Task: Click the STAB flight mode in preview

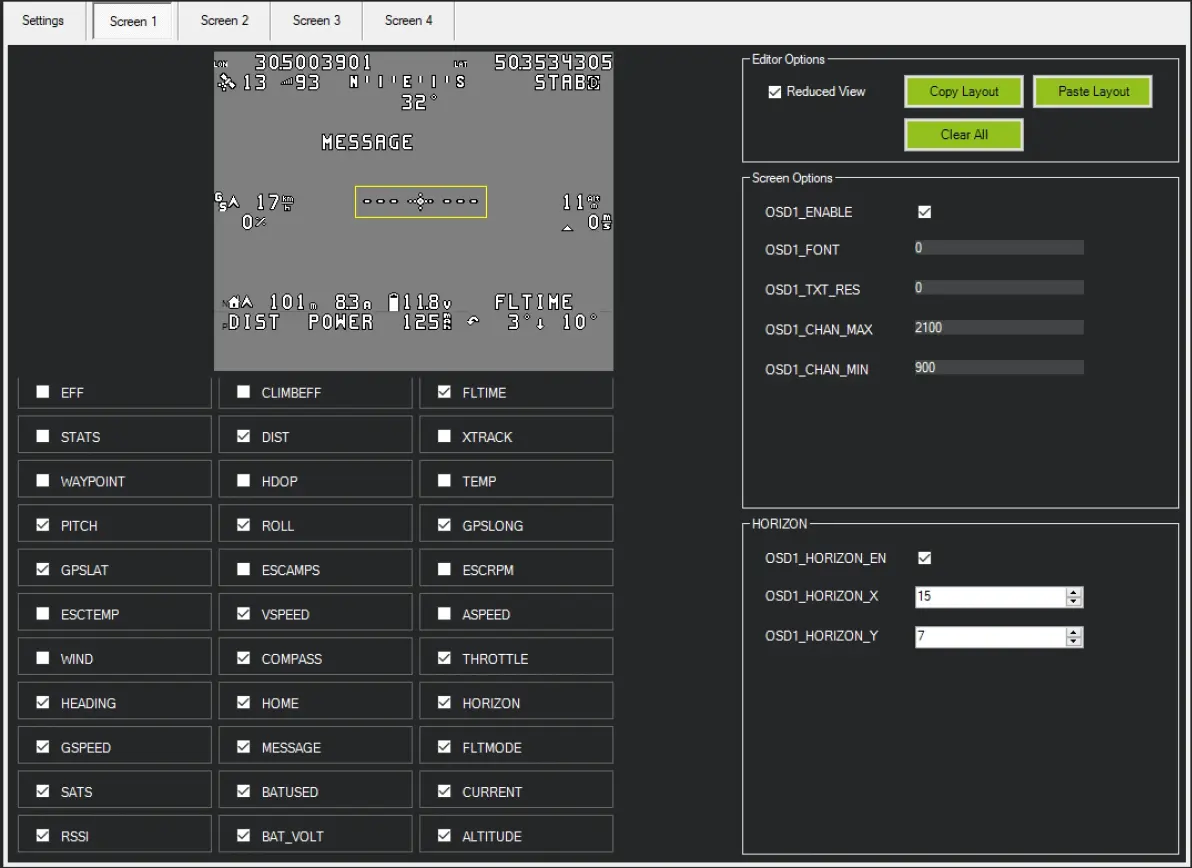Action: 567,82
